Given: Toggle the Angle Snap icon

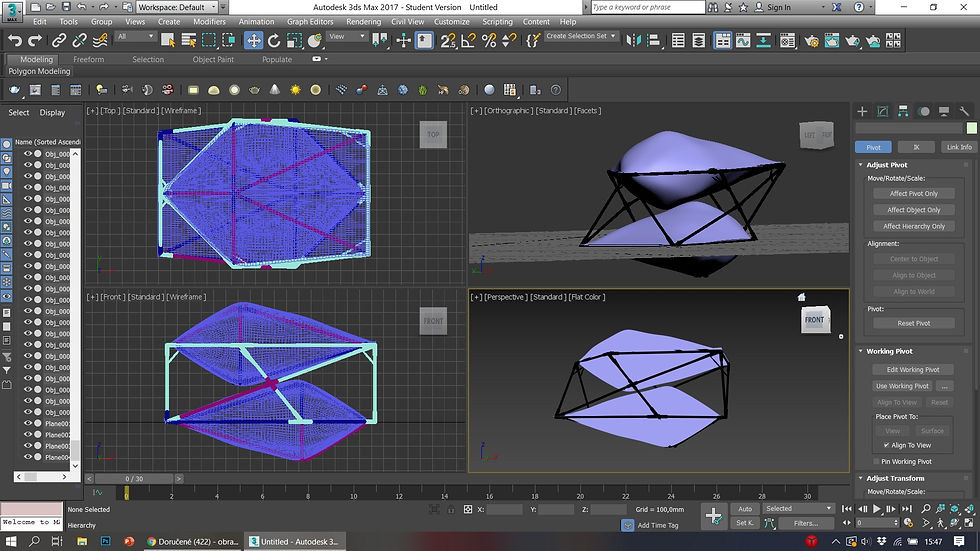Looking at the screenshot, I should coord(468,41).
